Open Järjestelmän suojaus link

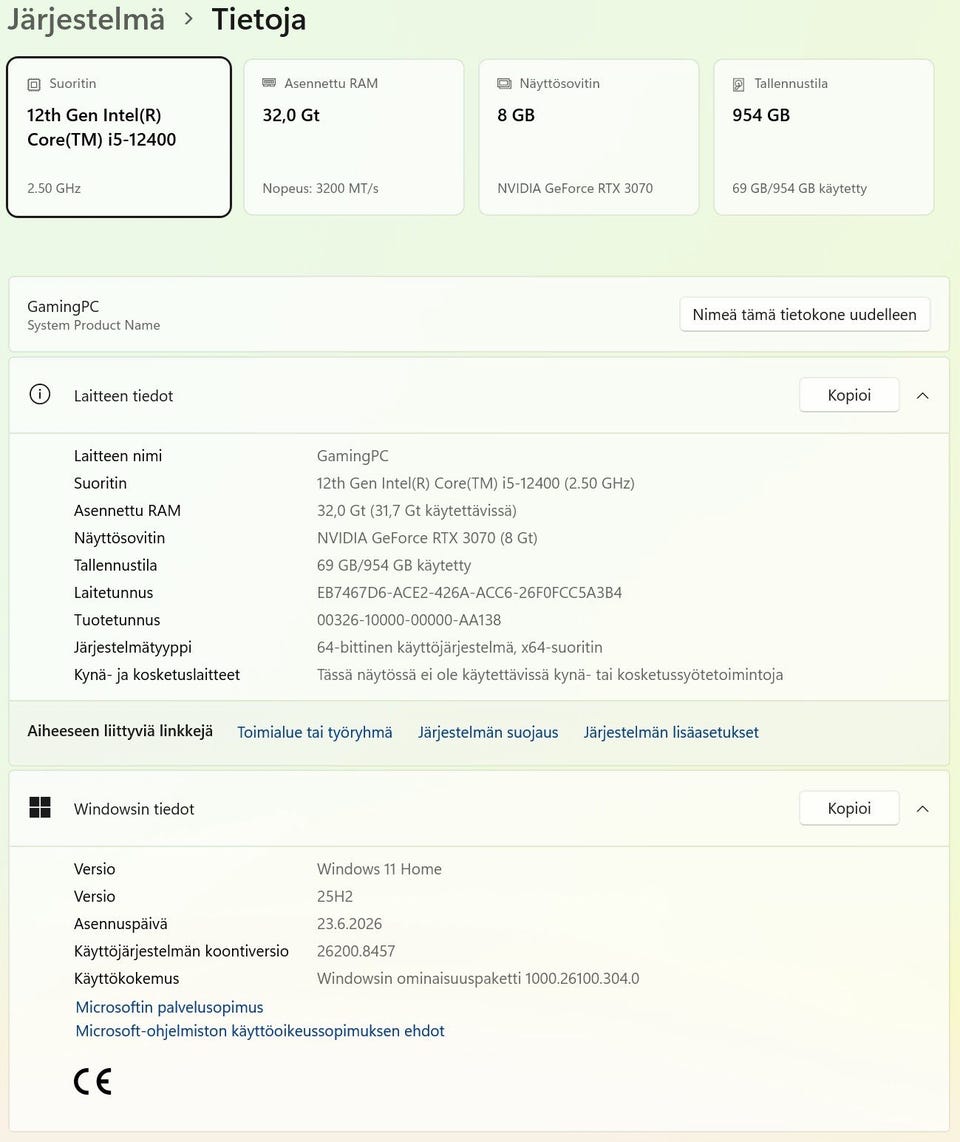tap(488, 732)
